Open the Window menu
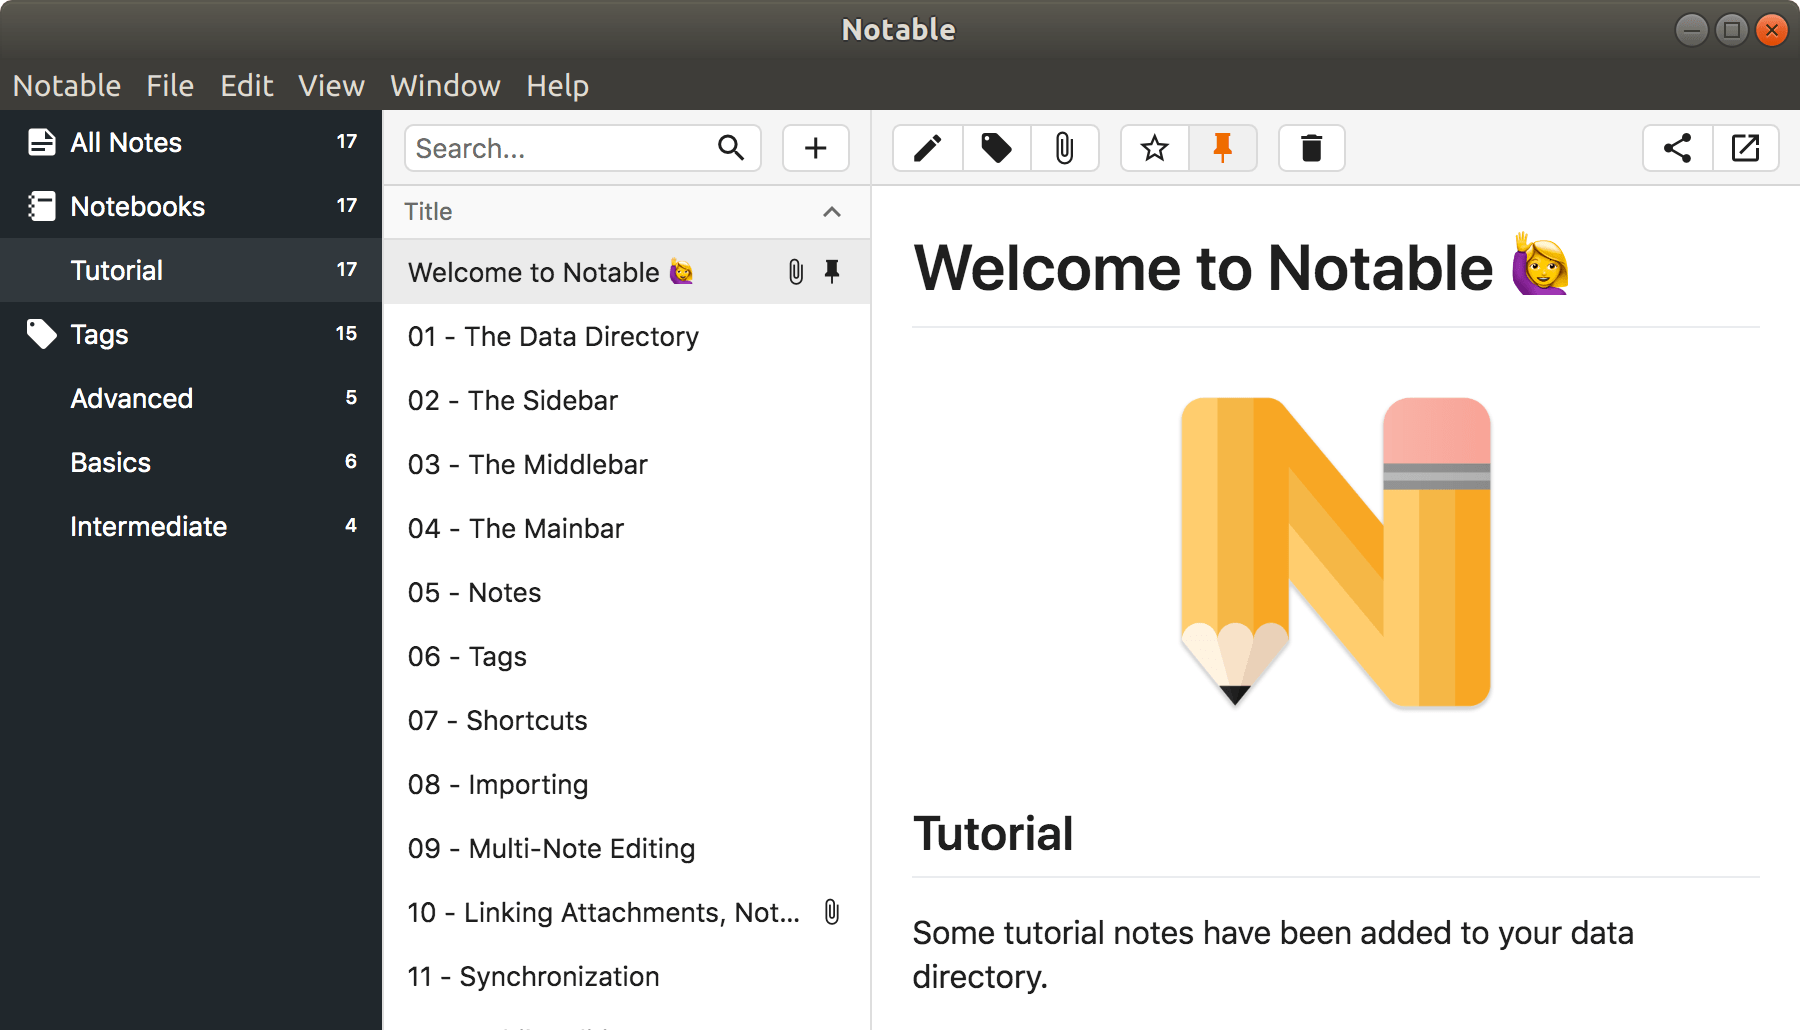The height and width of the screenshot is (1030, 1800). 445,85
